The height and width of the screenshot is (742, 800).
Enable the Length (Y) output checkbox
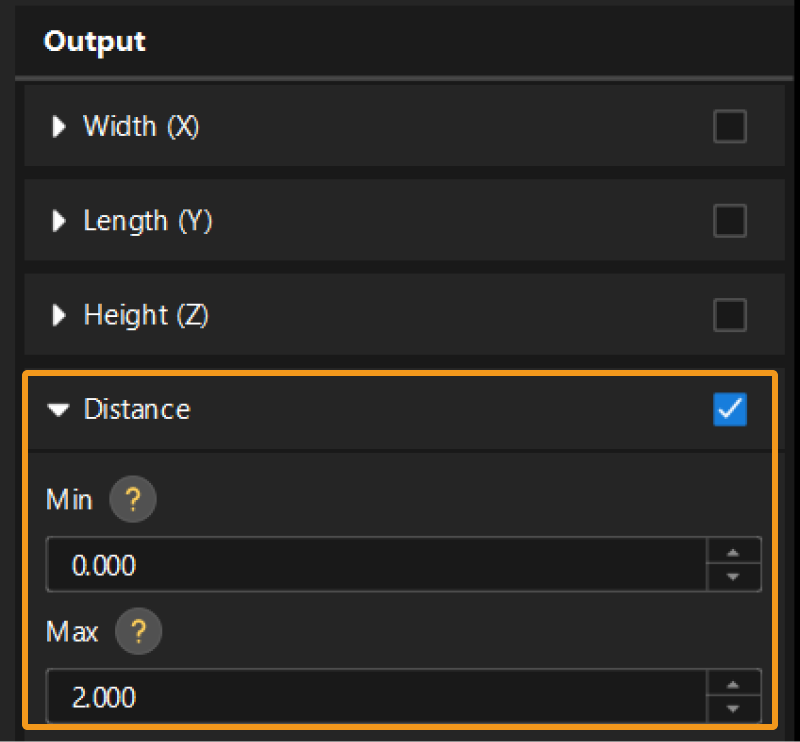coord(729,221)
